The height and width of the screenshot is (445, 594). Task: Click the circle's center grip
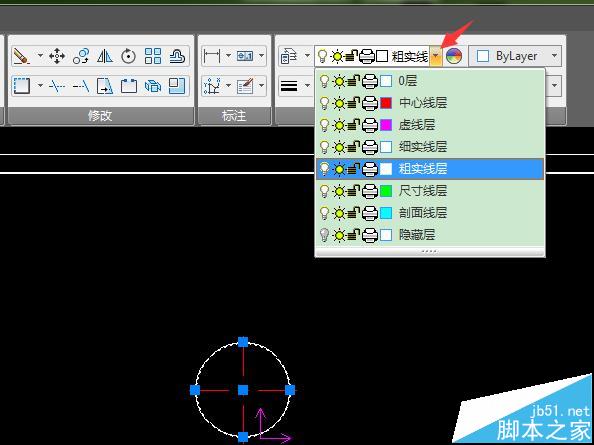click(243, 390)
